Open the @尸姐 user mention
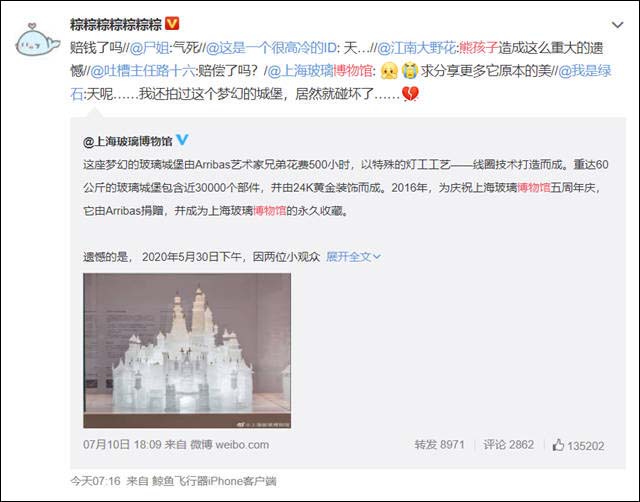Screen dimensions: 640x502 pyautogui.click(x=149, y=48)
